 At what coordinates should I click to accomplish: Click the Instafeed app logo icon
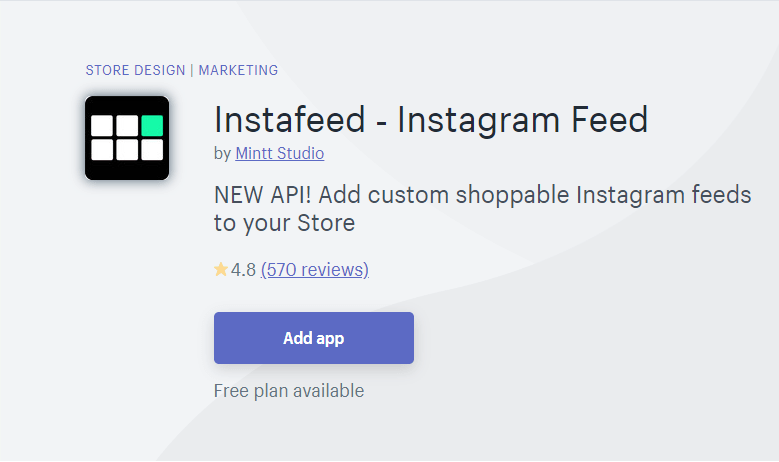coord(127,138)
